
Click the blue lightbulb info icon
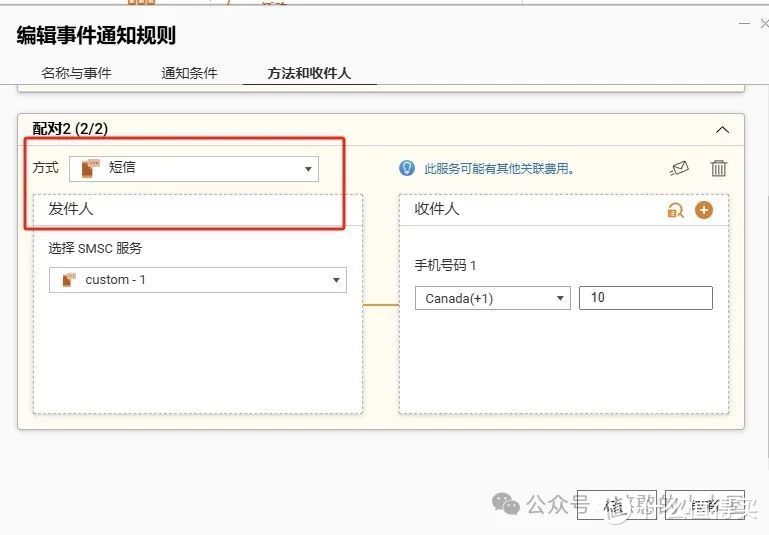[407, 168]
